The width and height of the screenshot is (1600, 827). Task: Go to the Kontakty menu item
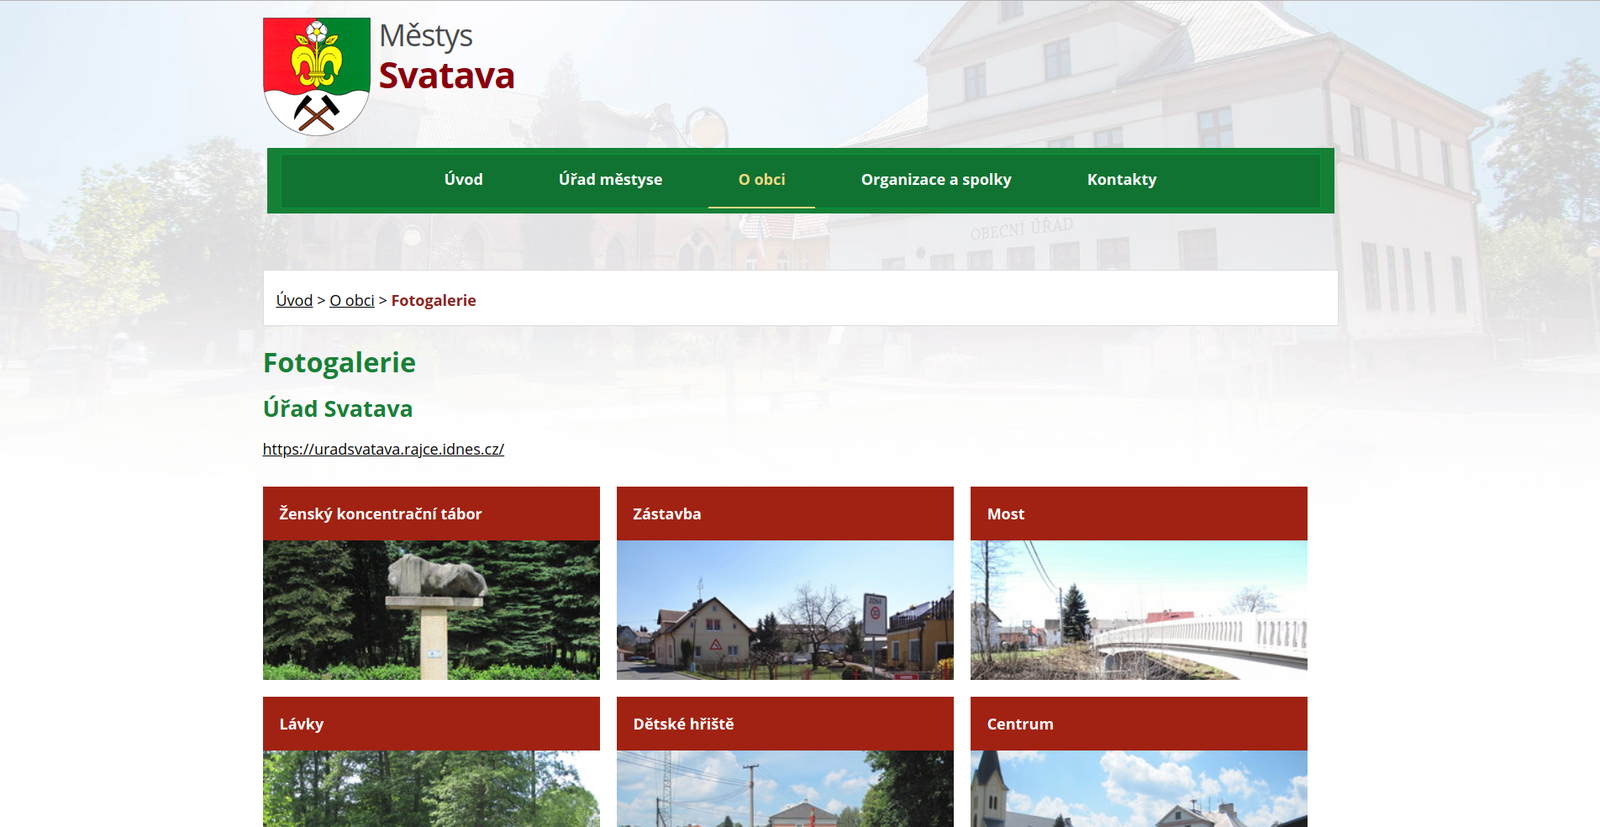[x=1121, y=180]
